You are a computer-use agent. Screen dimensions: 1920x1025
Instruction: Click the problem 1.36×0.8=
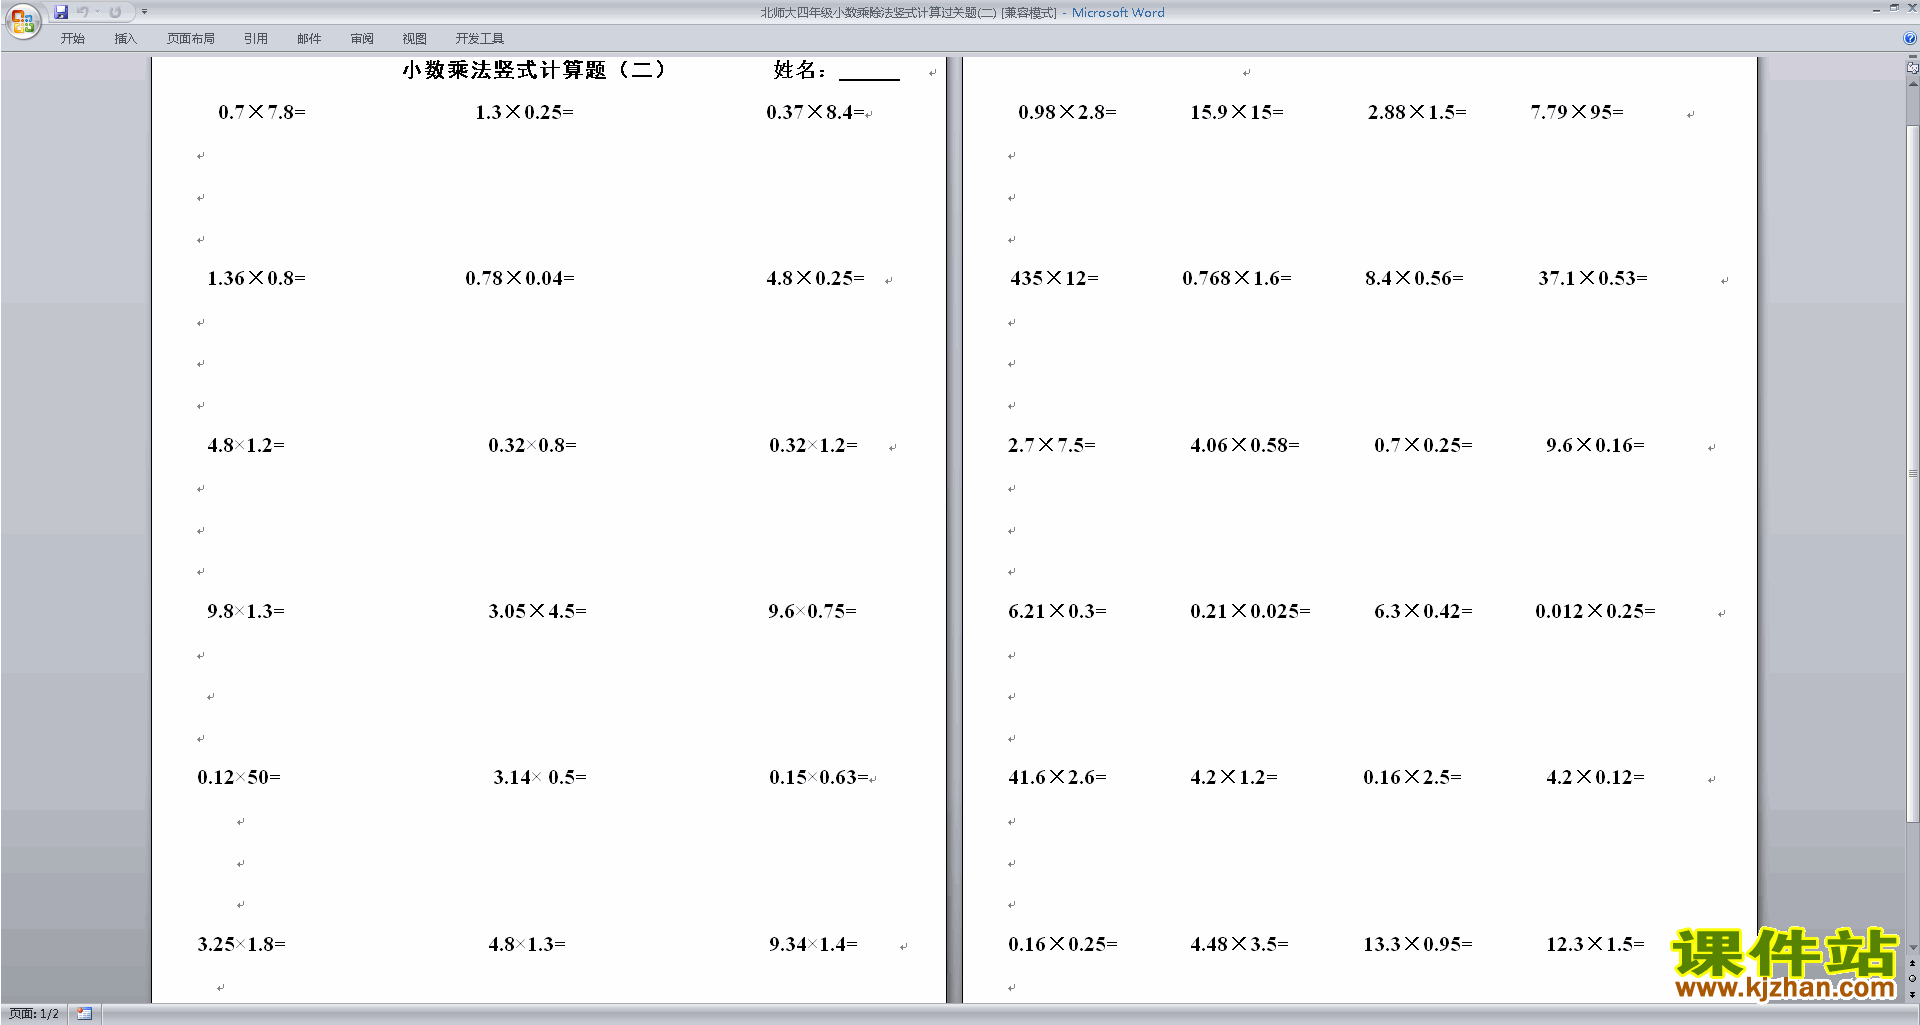256,278
